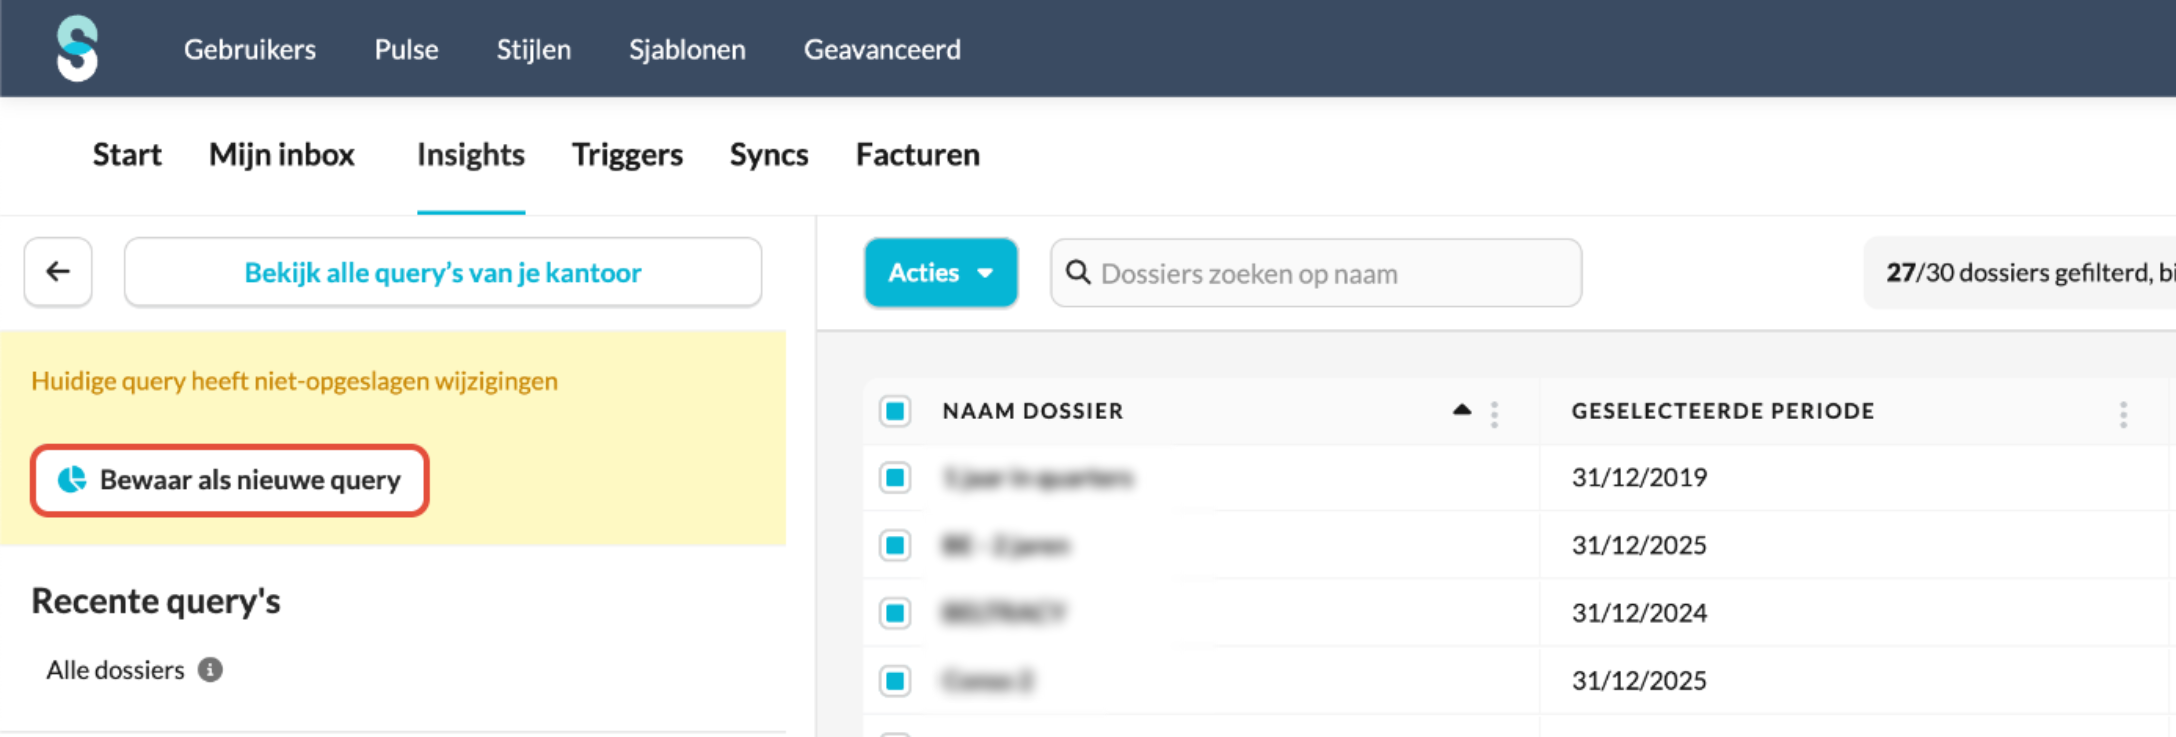Click the Geselecteerde Periode column header
This screenshot has height=737, width=2176.
pyautogui.click(x=1723, y=411)
